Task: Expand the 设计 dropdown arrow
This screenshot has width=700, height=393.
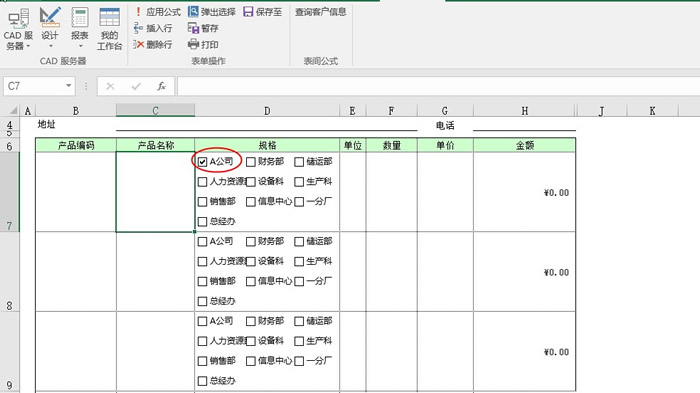Action: 50,46
